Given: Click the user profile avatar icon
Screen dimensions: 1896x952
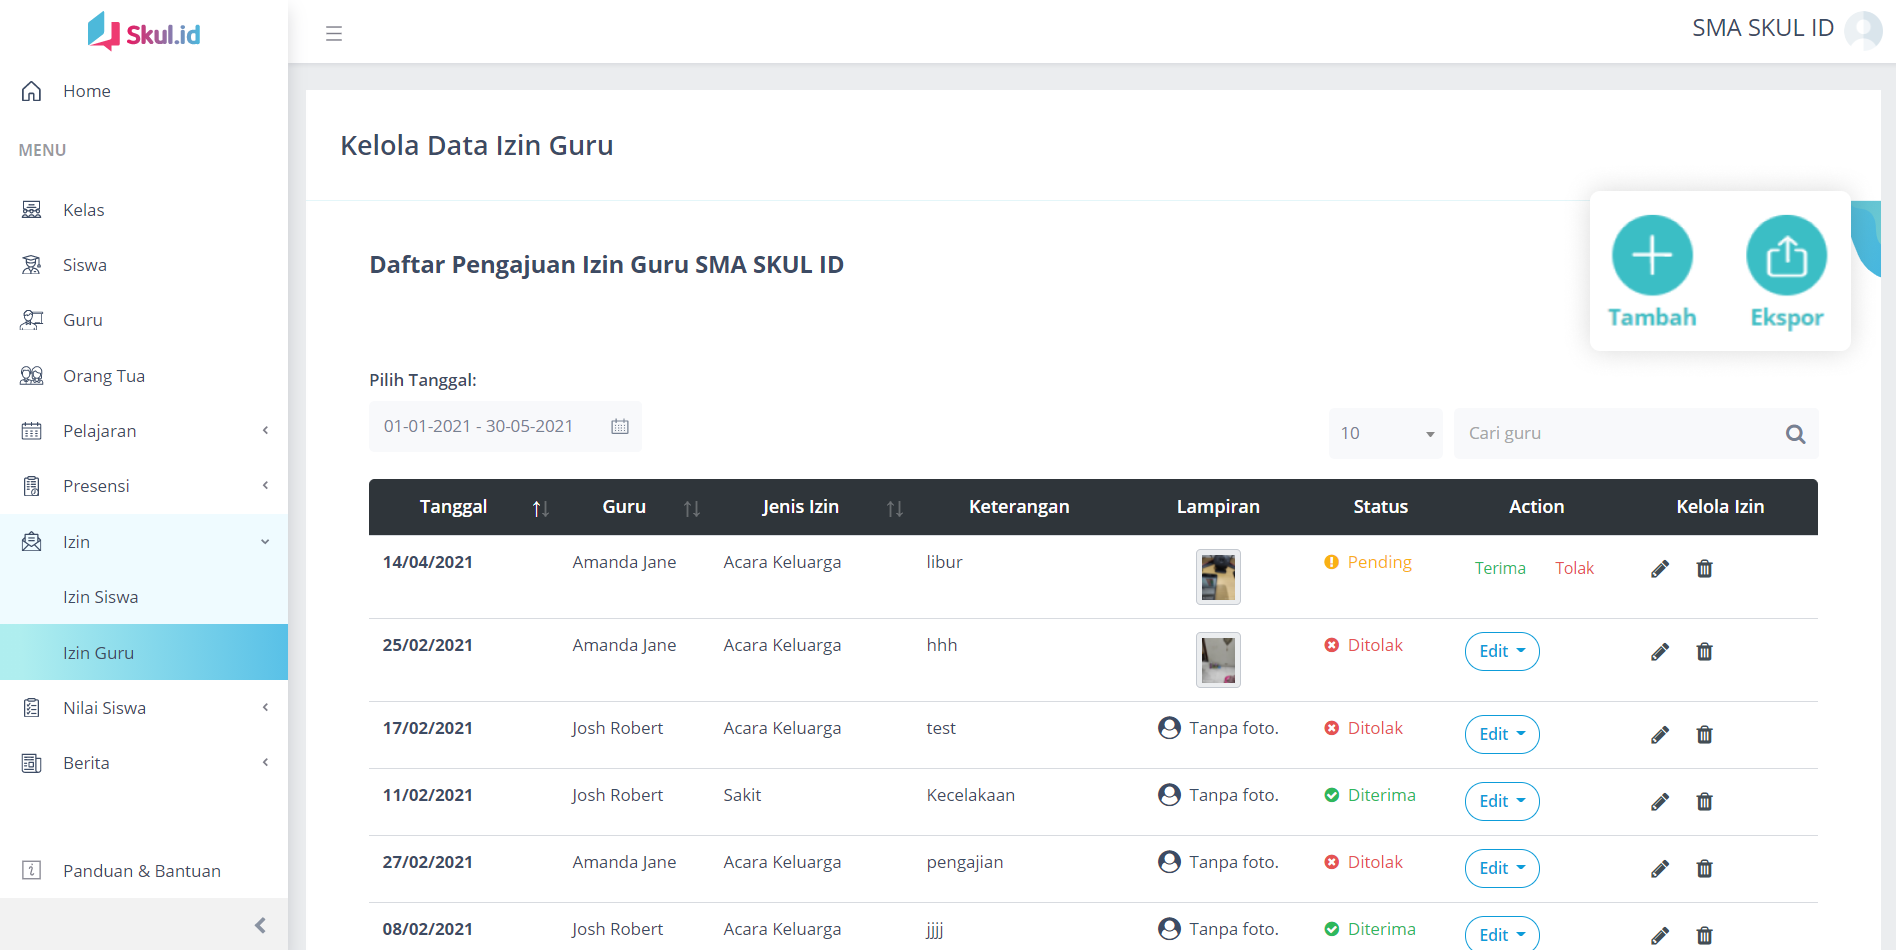Looking at the screenshot, I should 1863,30.
